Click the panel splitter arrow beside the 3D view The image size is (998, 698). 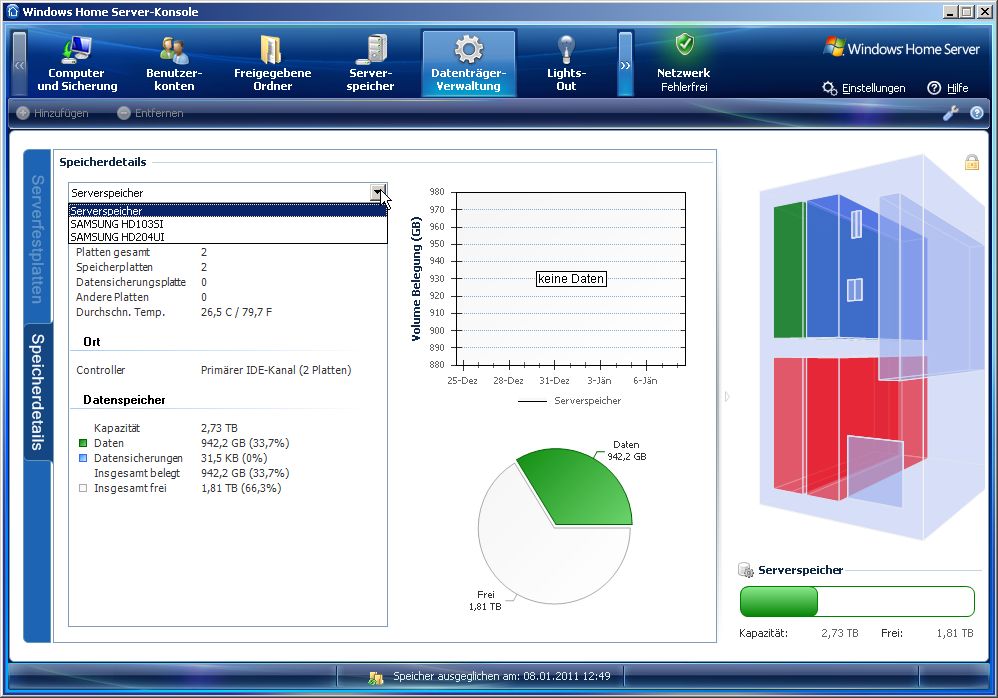coord(726,396)
